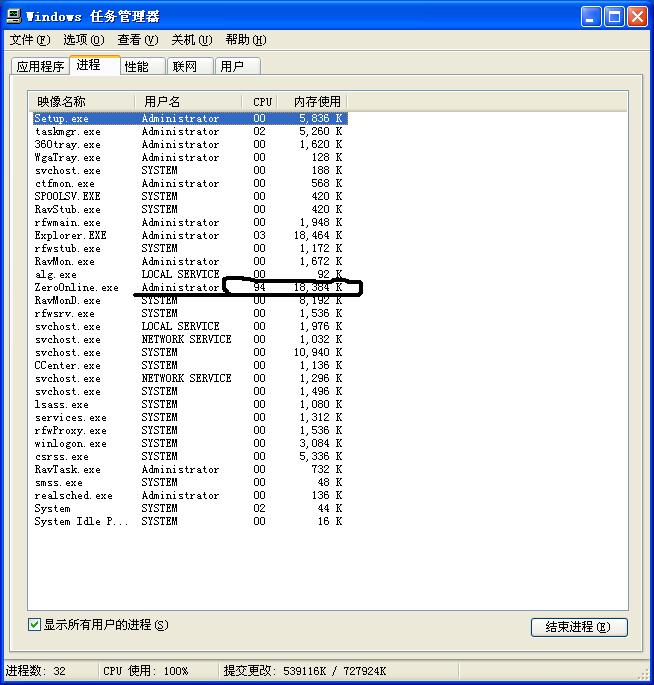
Task: Select the csrss.exe process
Action: coord(190,457)
